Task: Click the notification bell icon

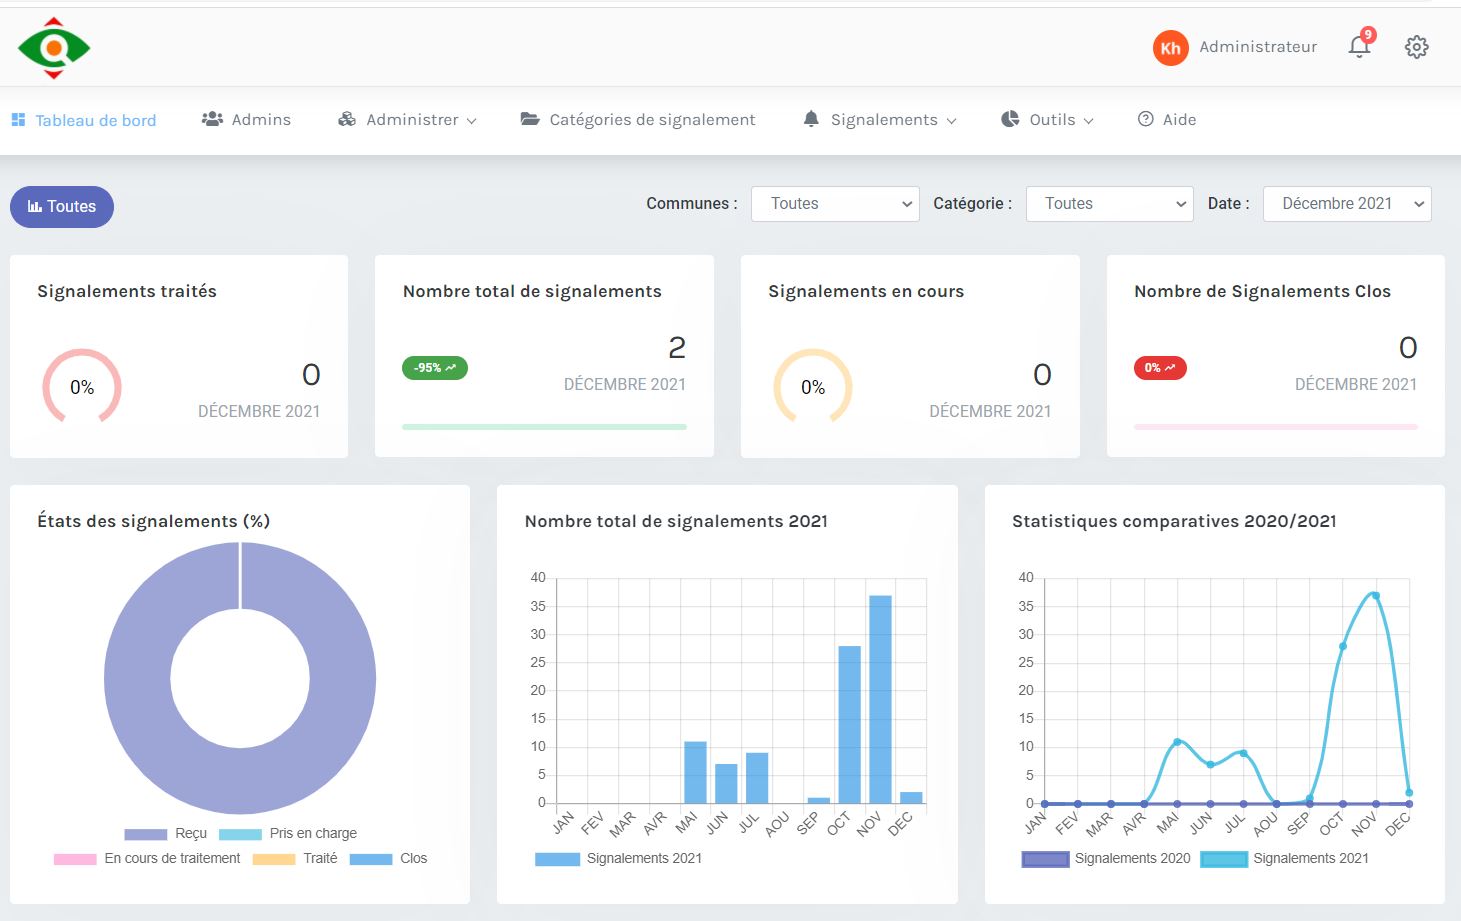Action: pos(1358,47)
